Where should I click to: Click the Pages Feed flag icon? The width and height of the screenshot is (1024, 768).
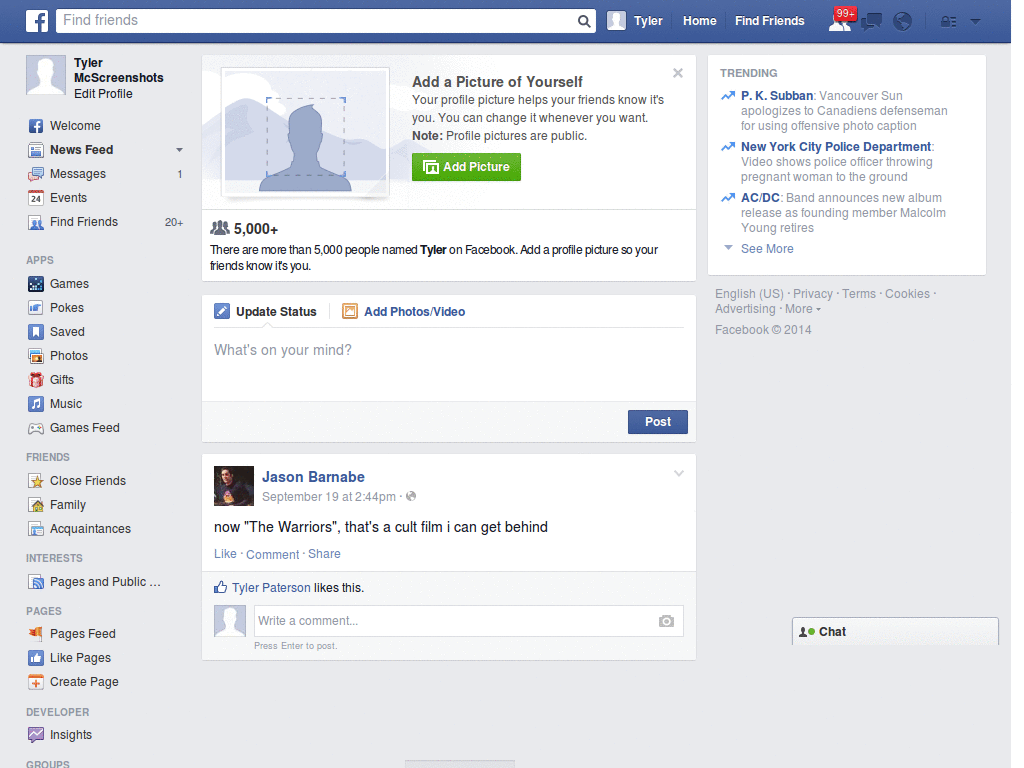coord(36,633)
